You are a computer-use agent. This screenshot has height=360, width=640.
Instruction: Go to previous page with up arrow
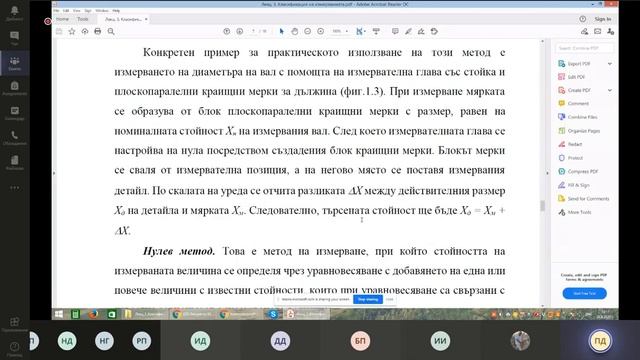click(x=227, y=31)
